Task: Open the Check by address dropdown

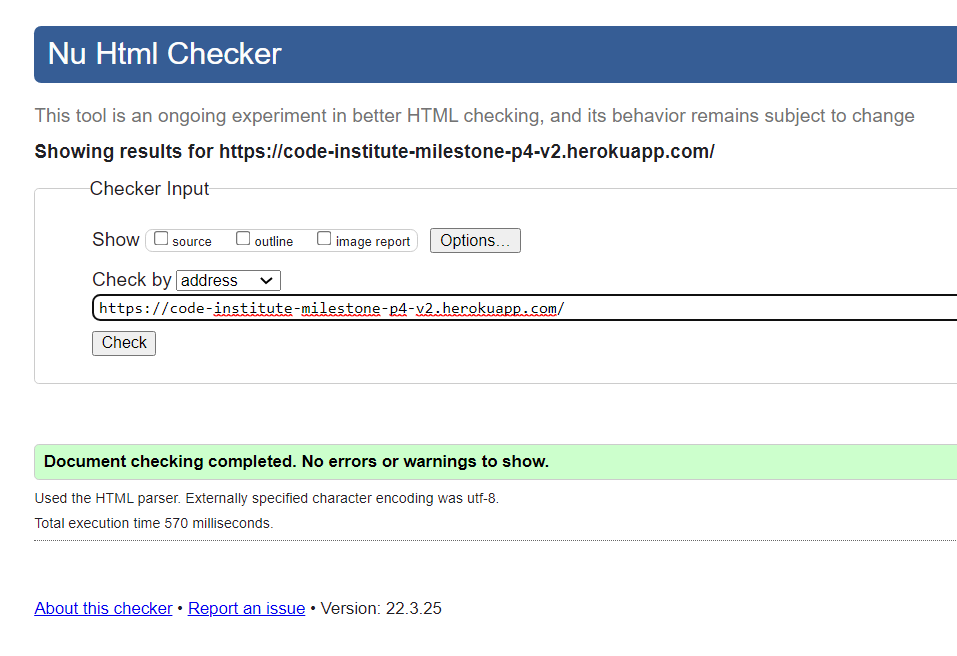Action: [228, 280]
